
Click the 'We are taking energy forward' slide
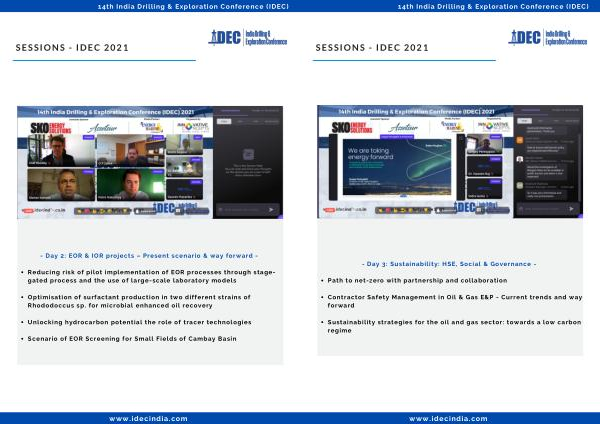tap(396, 166)
